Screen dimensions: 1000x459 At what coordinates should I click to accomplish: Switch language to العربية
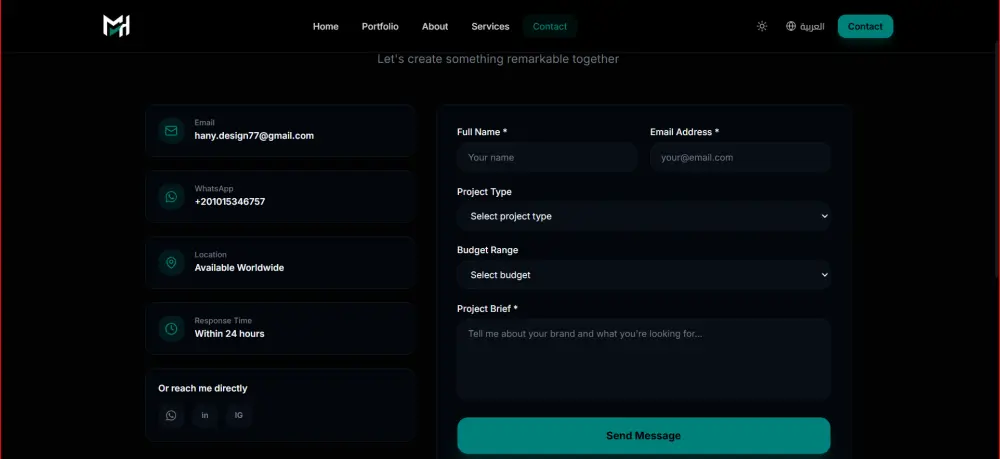coord(812,26)
